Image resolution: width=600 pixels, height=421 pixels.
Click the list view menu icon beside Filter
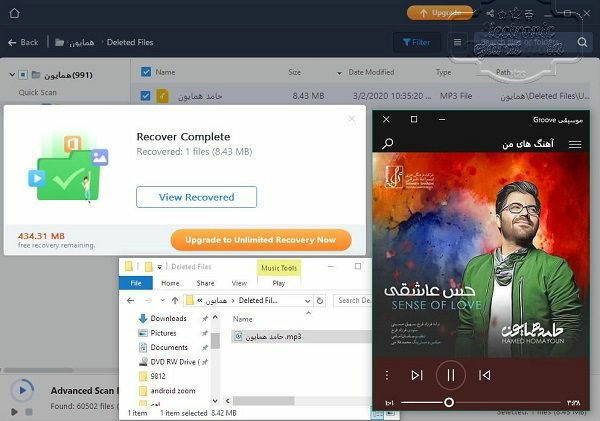457,42
